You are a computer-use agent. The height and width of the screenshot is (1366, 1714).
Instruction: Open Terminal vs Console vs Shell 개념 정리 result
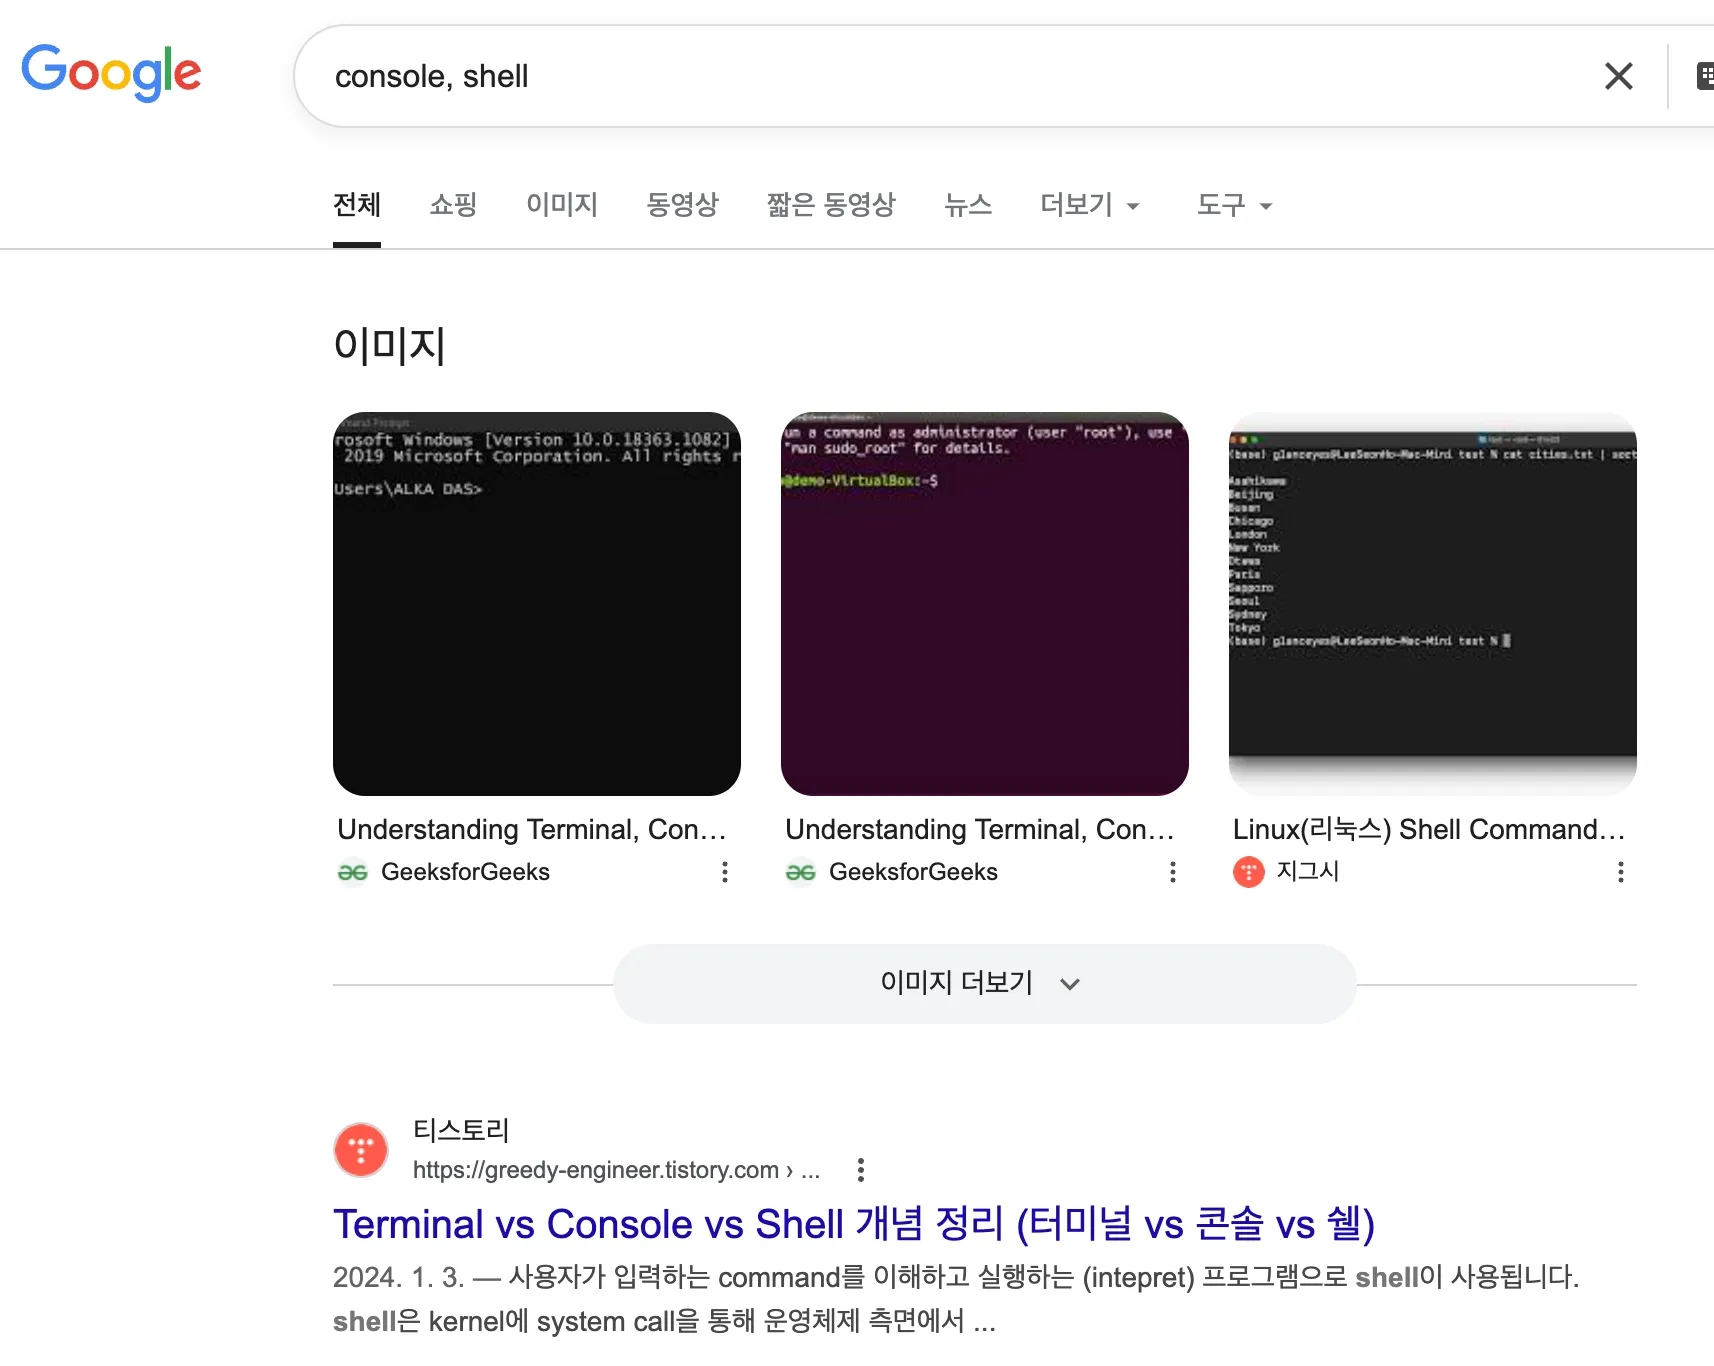(x=854, y=1224)
